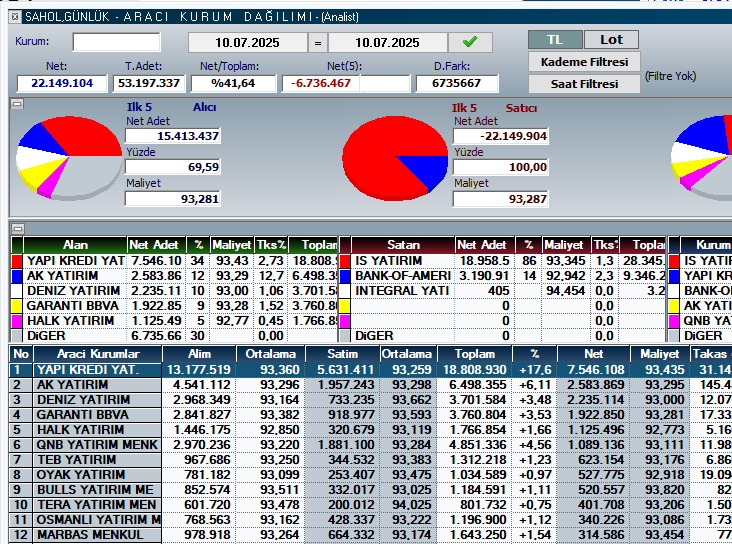Open Saat Filtresi
The height and width of the screenshot is (544, 732).
coord(584,84)
